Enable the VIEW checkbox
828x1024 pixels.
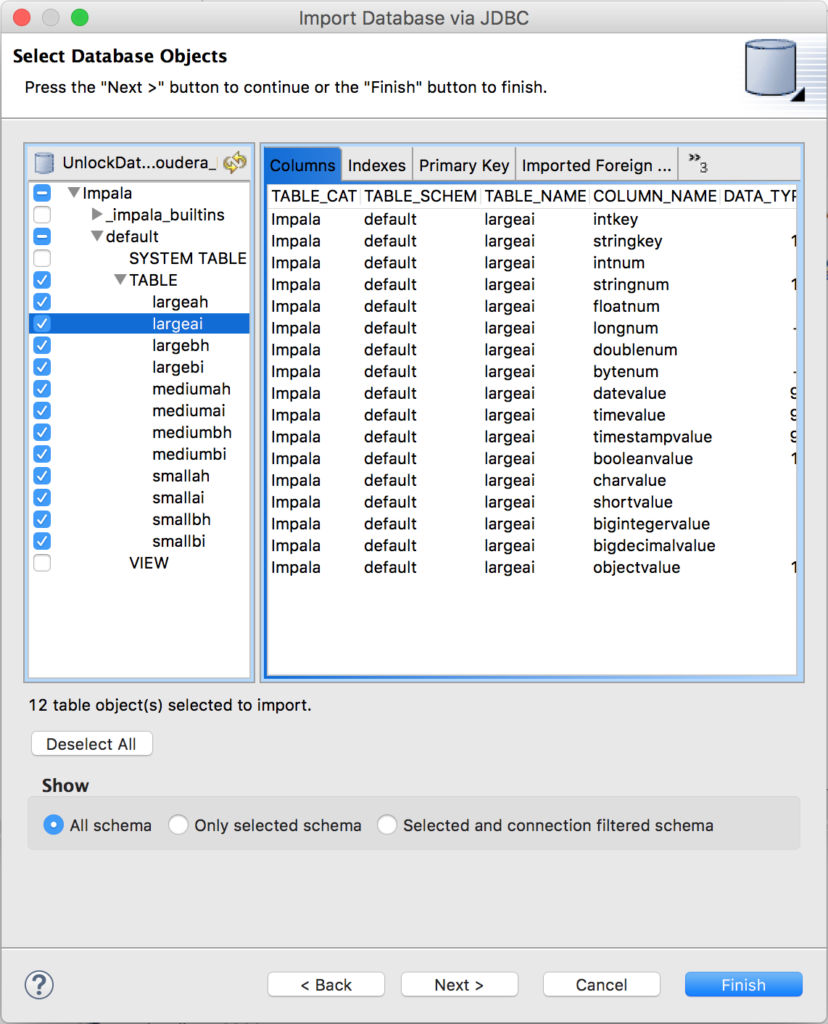point(42,563)
